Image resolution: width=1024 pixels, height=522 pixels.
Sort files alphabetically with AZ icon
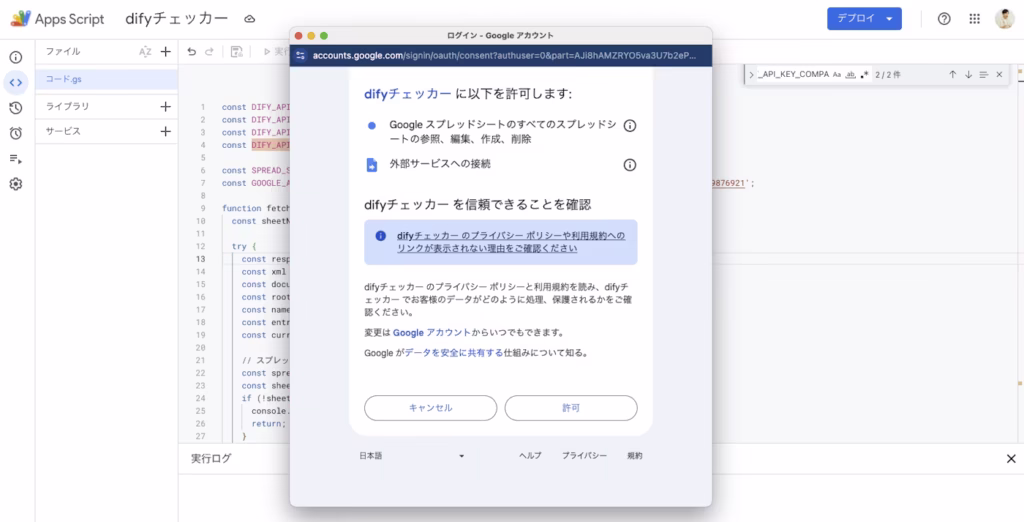pyautogui.click(x=145, y=51)
